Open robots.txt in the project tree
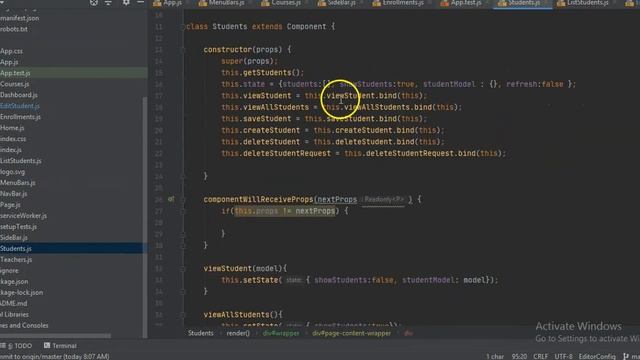The height and width of the screenshot is (360, 640). coord(14,29)
